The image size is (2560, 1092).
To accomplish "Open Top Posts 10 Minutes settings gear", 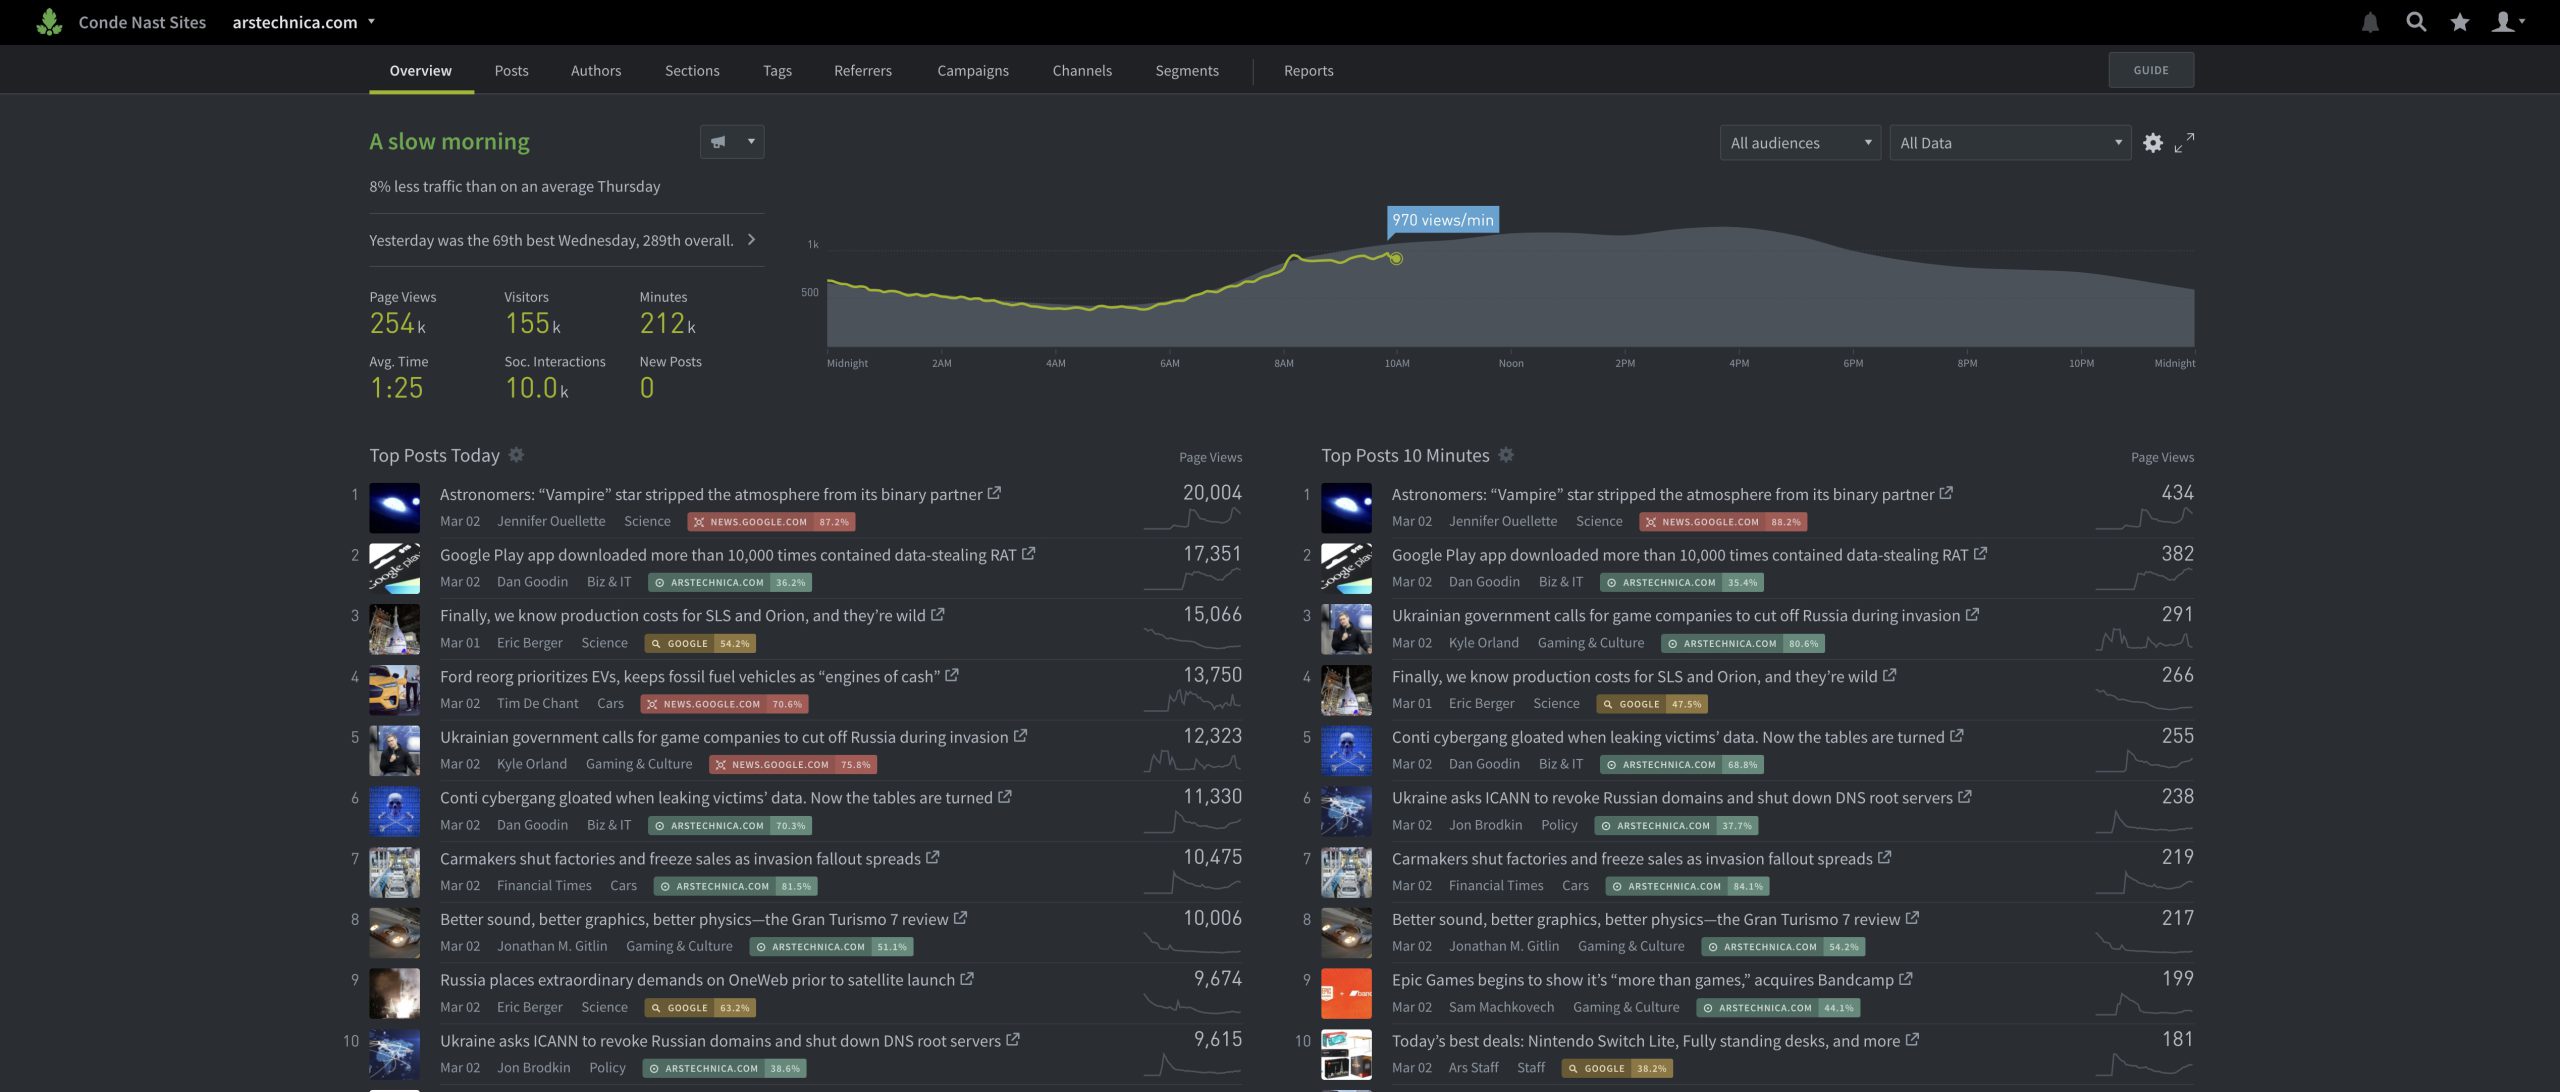I will tap(1505, 455).
